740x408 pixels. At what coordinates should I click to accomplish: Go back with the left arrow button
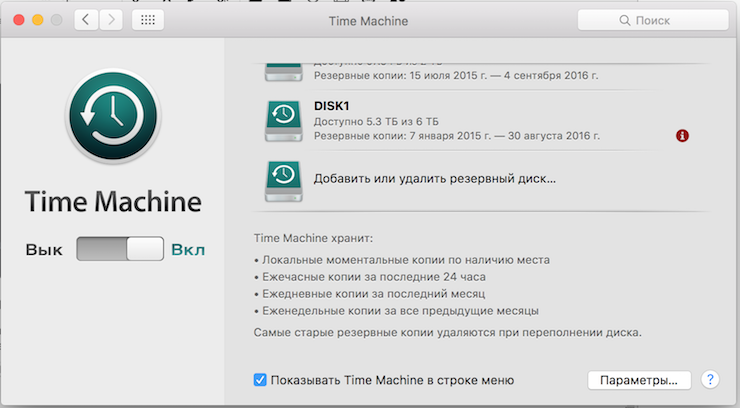[x=86, y=20]
